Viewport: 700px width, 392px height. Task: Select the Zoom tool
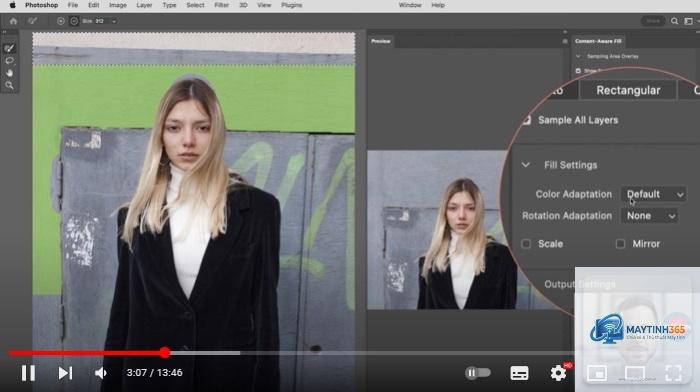pyautogui.click(x=9, y=85)
